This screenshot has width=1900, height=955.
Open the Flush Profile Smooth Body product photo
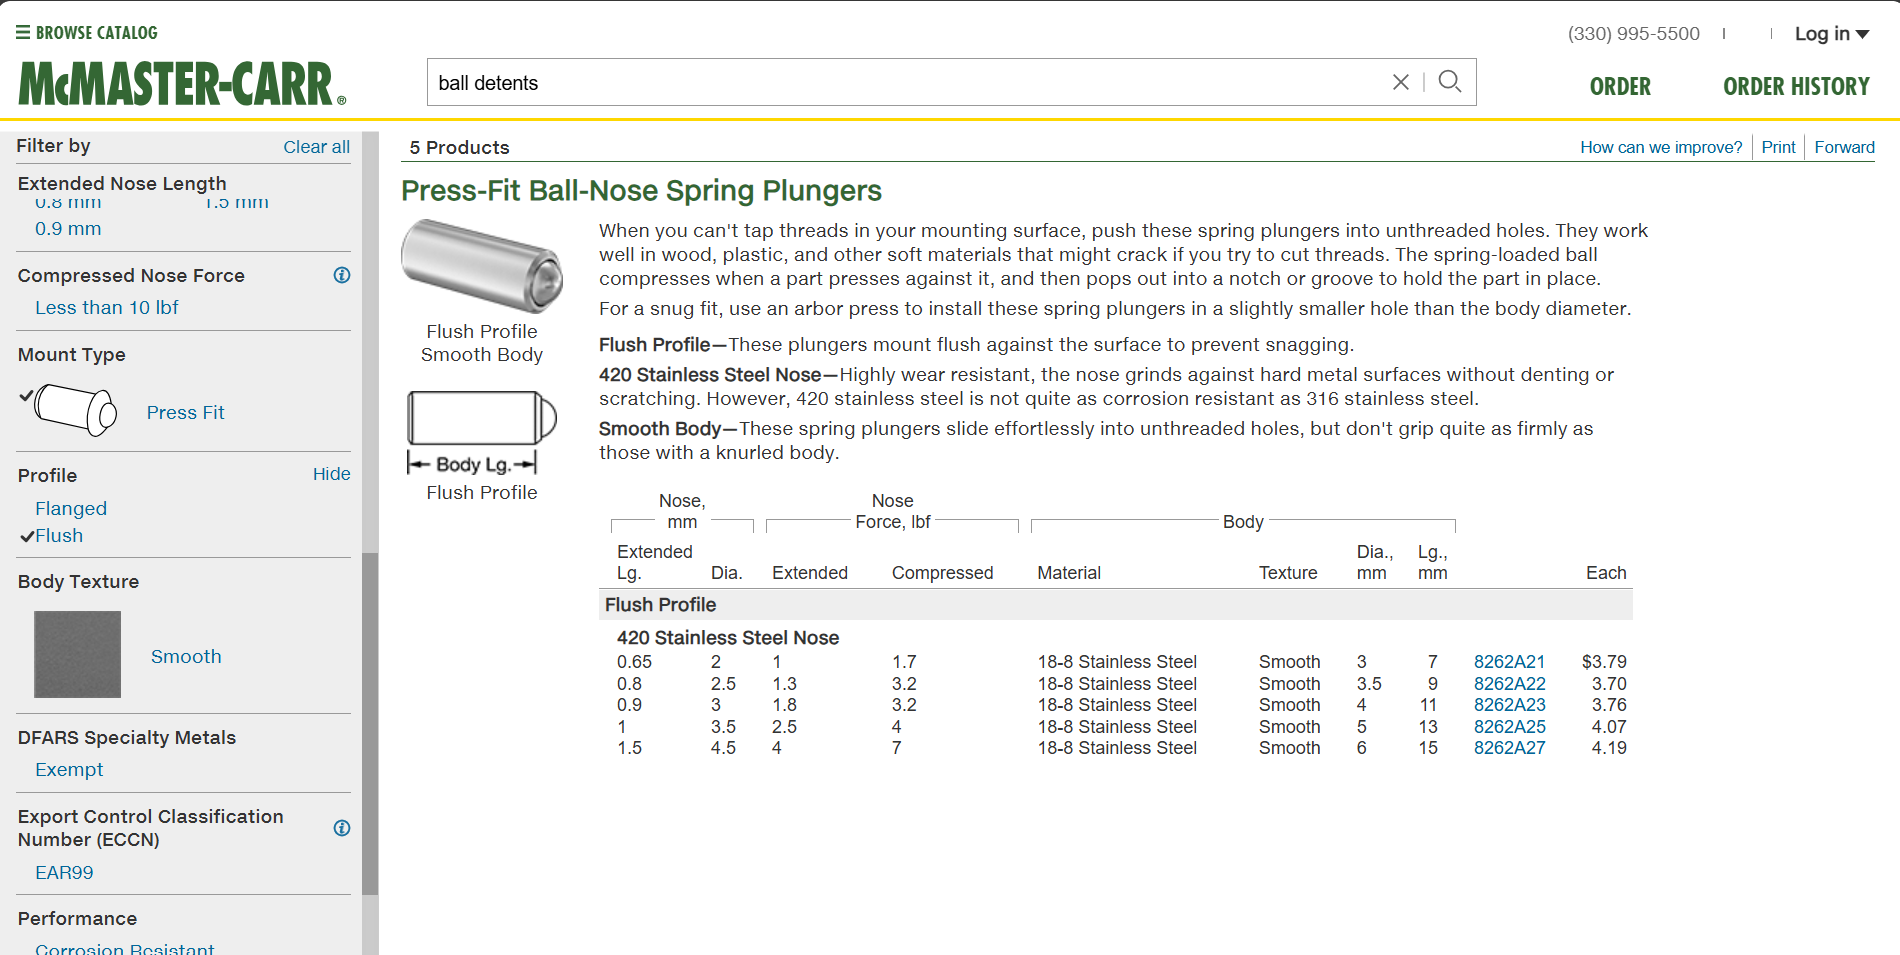(x=482, y=266)
